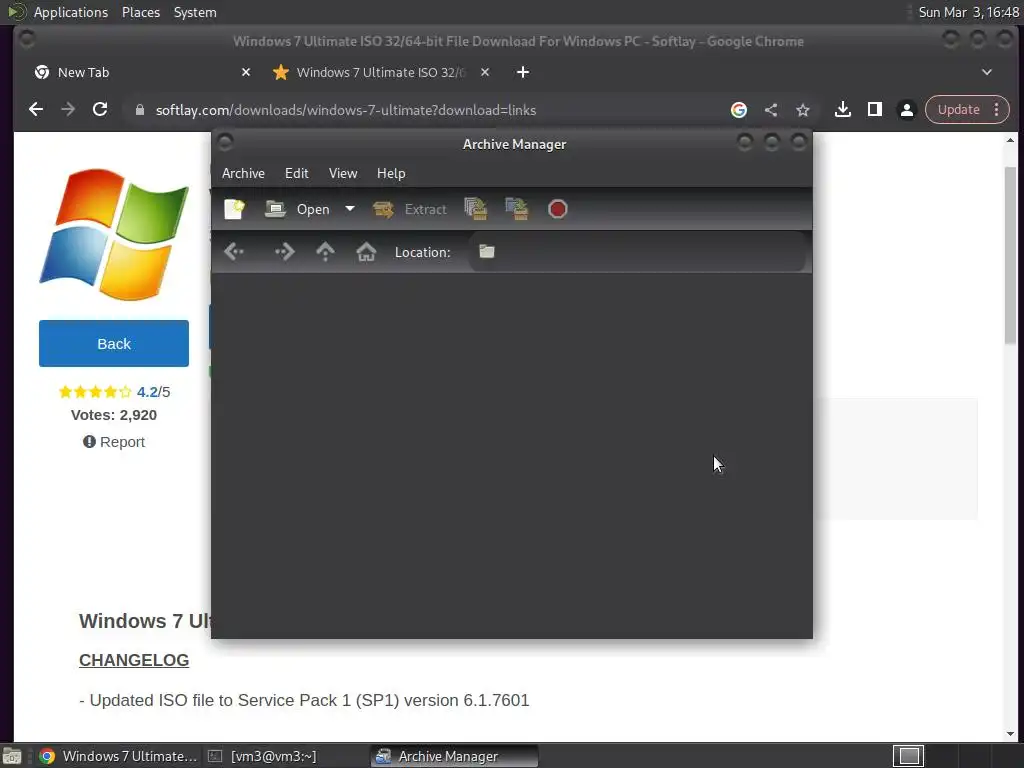Stop the current operation with red button
This screenshot has width=1024, height=768.
pyautogui.click(x=558, y=209)
